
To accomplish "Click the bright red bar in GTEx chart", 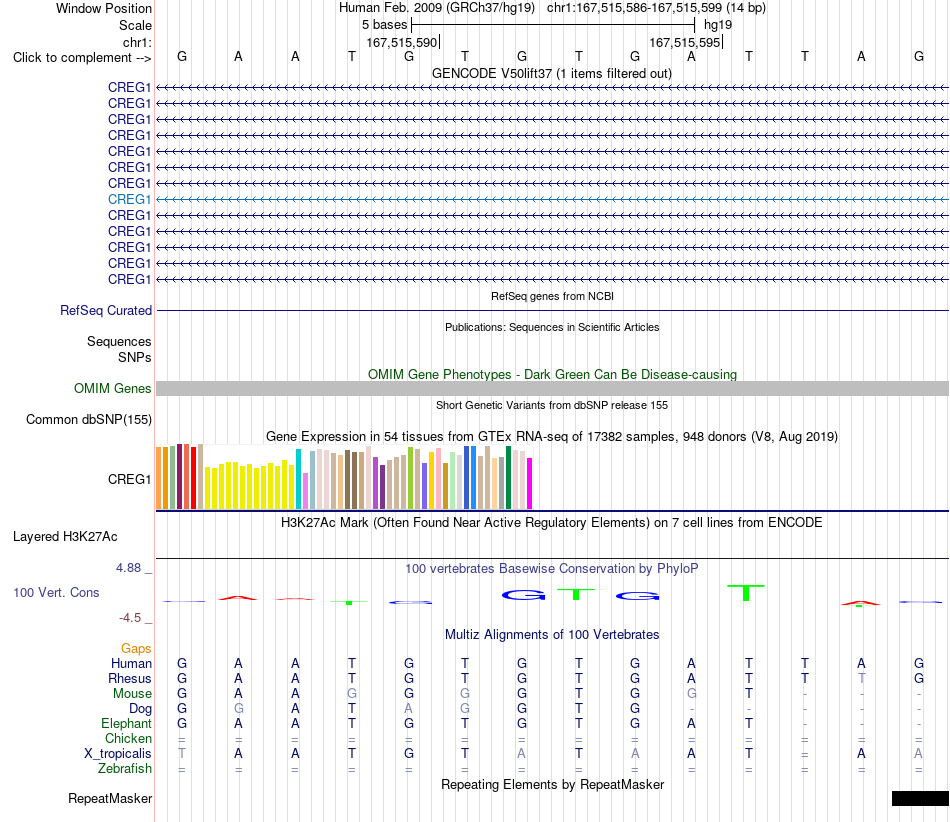I will point(193,477).
